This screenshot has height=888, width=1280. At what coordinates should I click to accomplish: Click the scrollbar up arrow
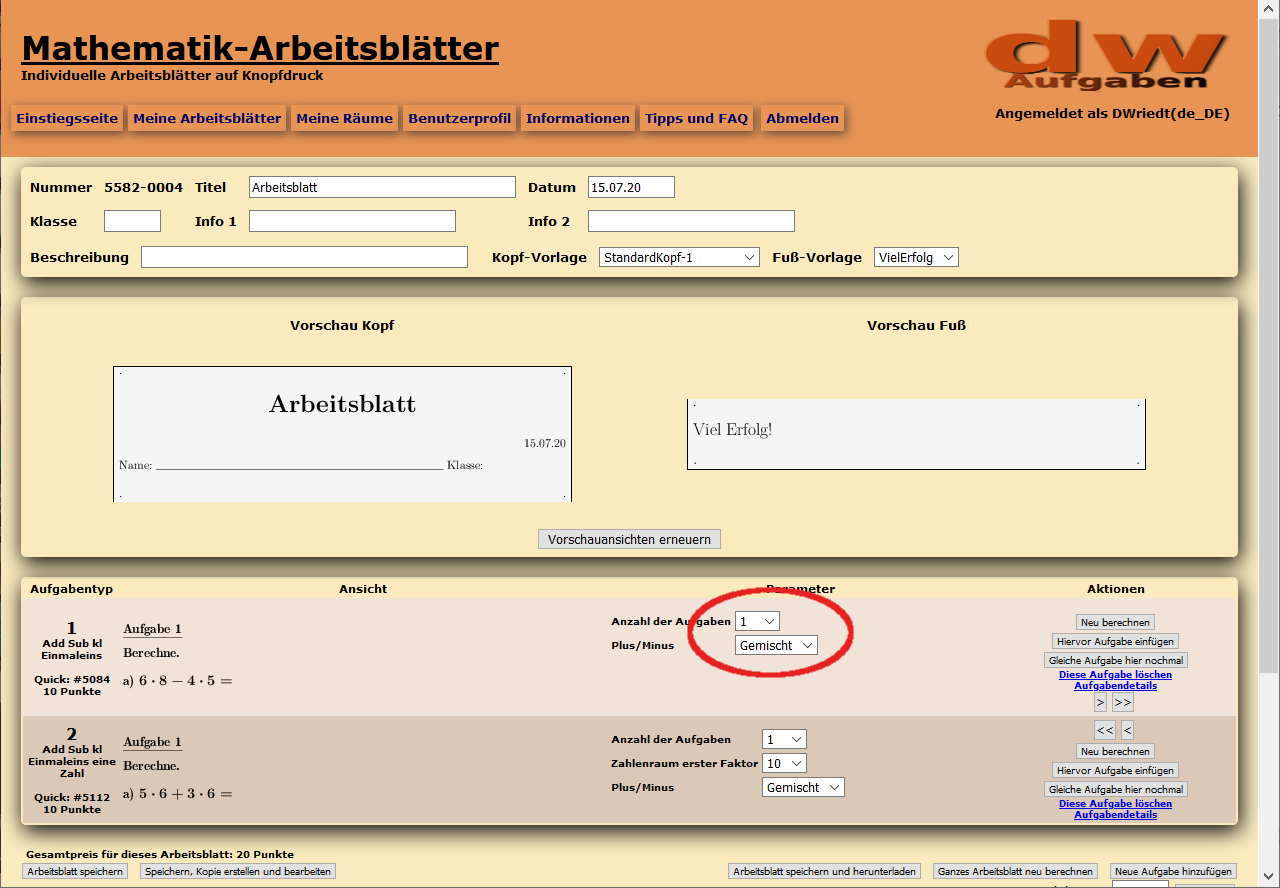(x=1270, y=8)
